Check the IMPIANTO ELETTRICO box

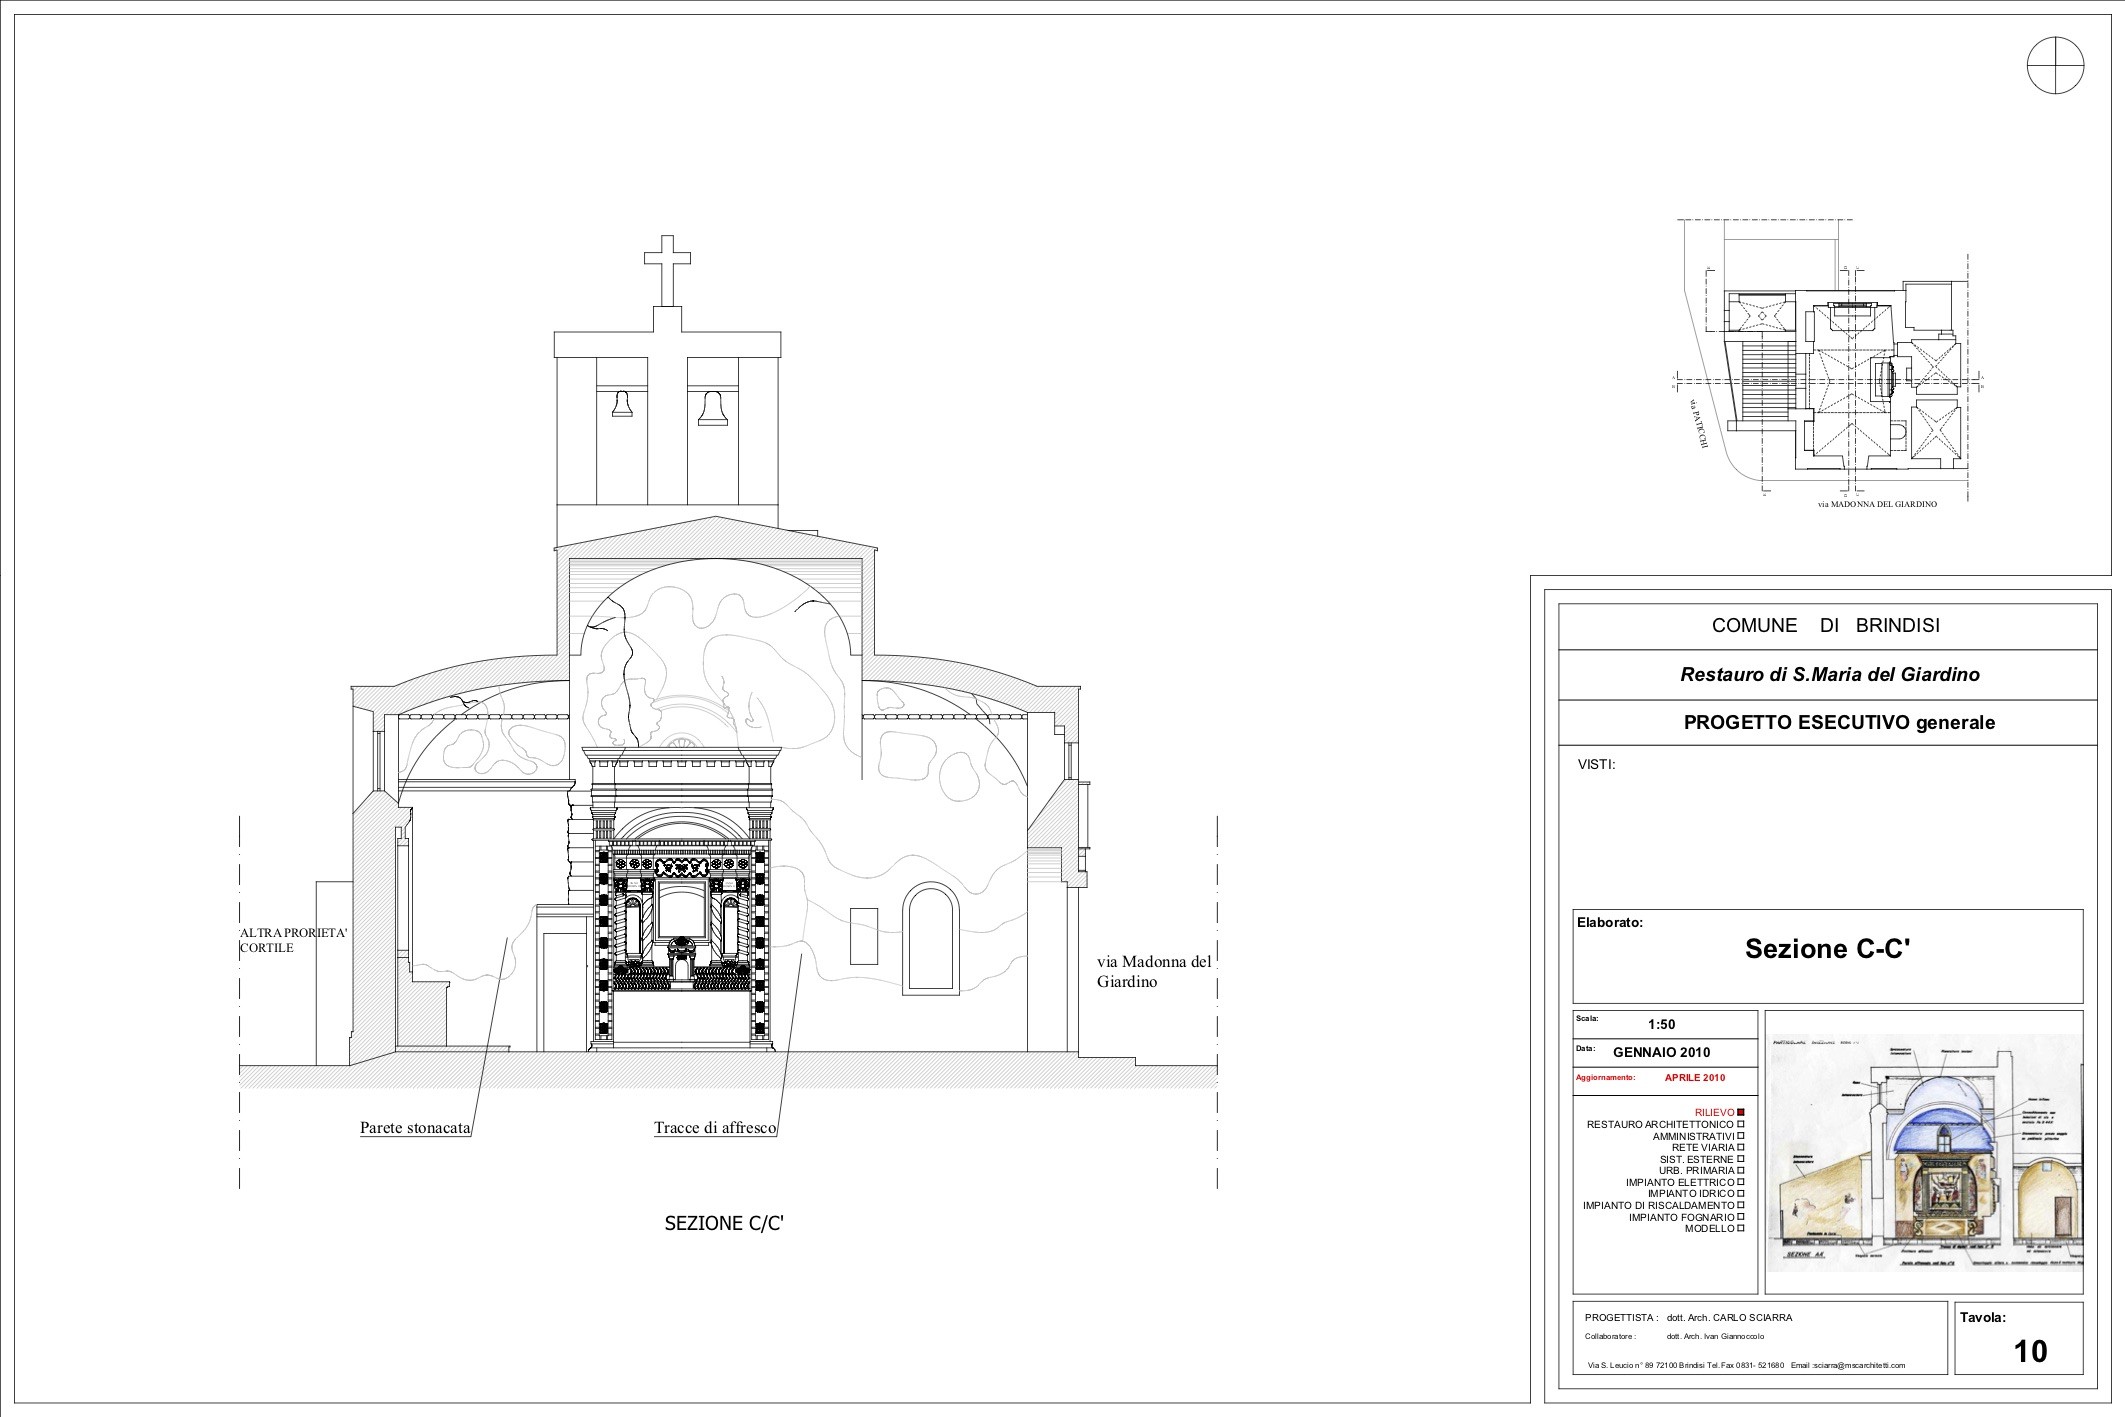pyautogui.click(x=1741, y=1182)
